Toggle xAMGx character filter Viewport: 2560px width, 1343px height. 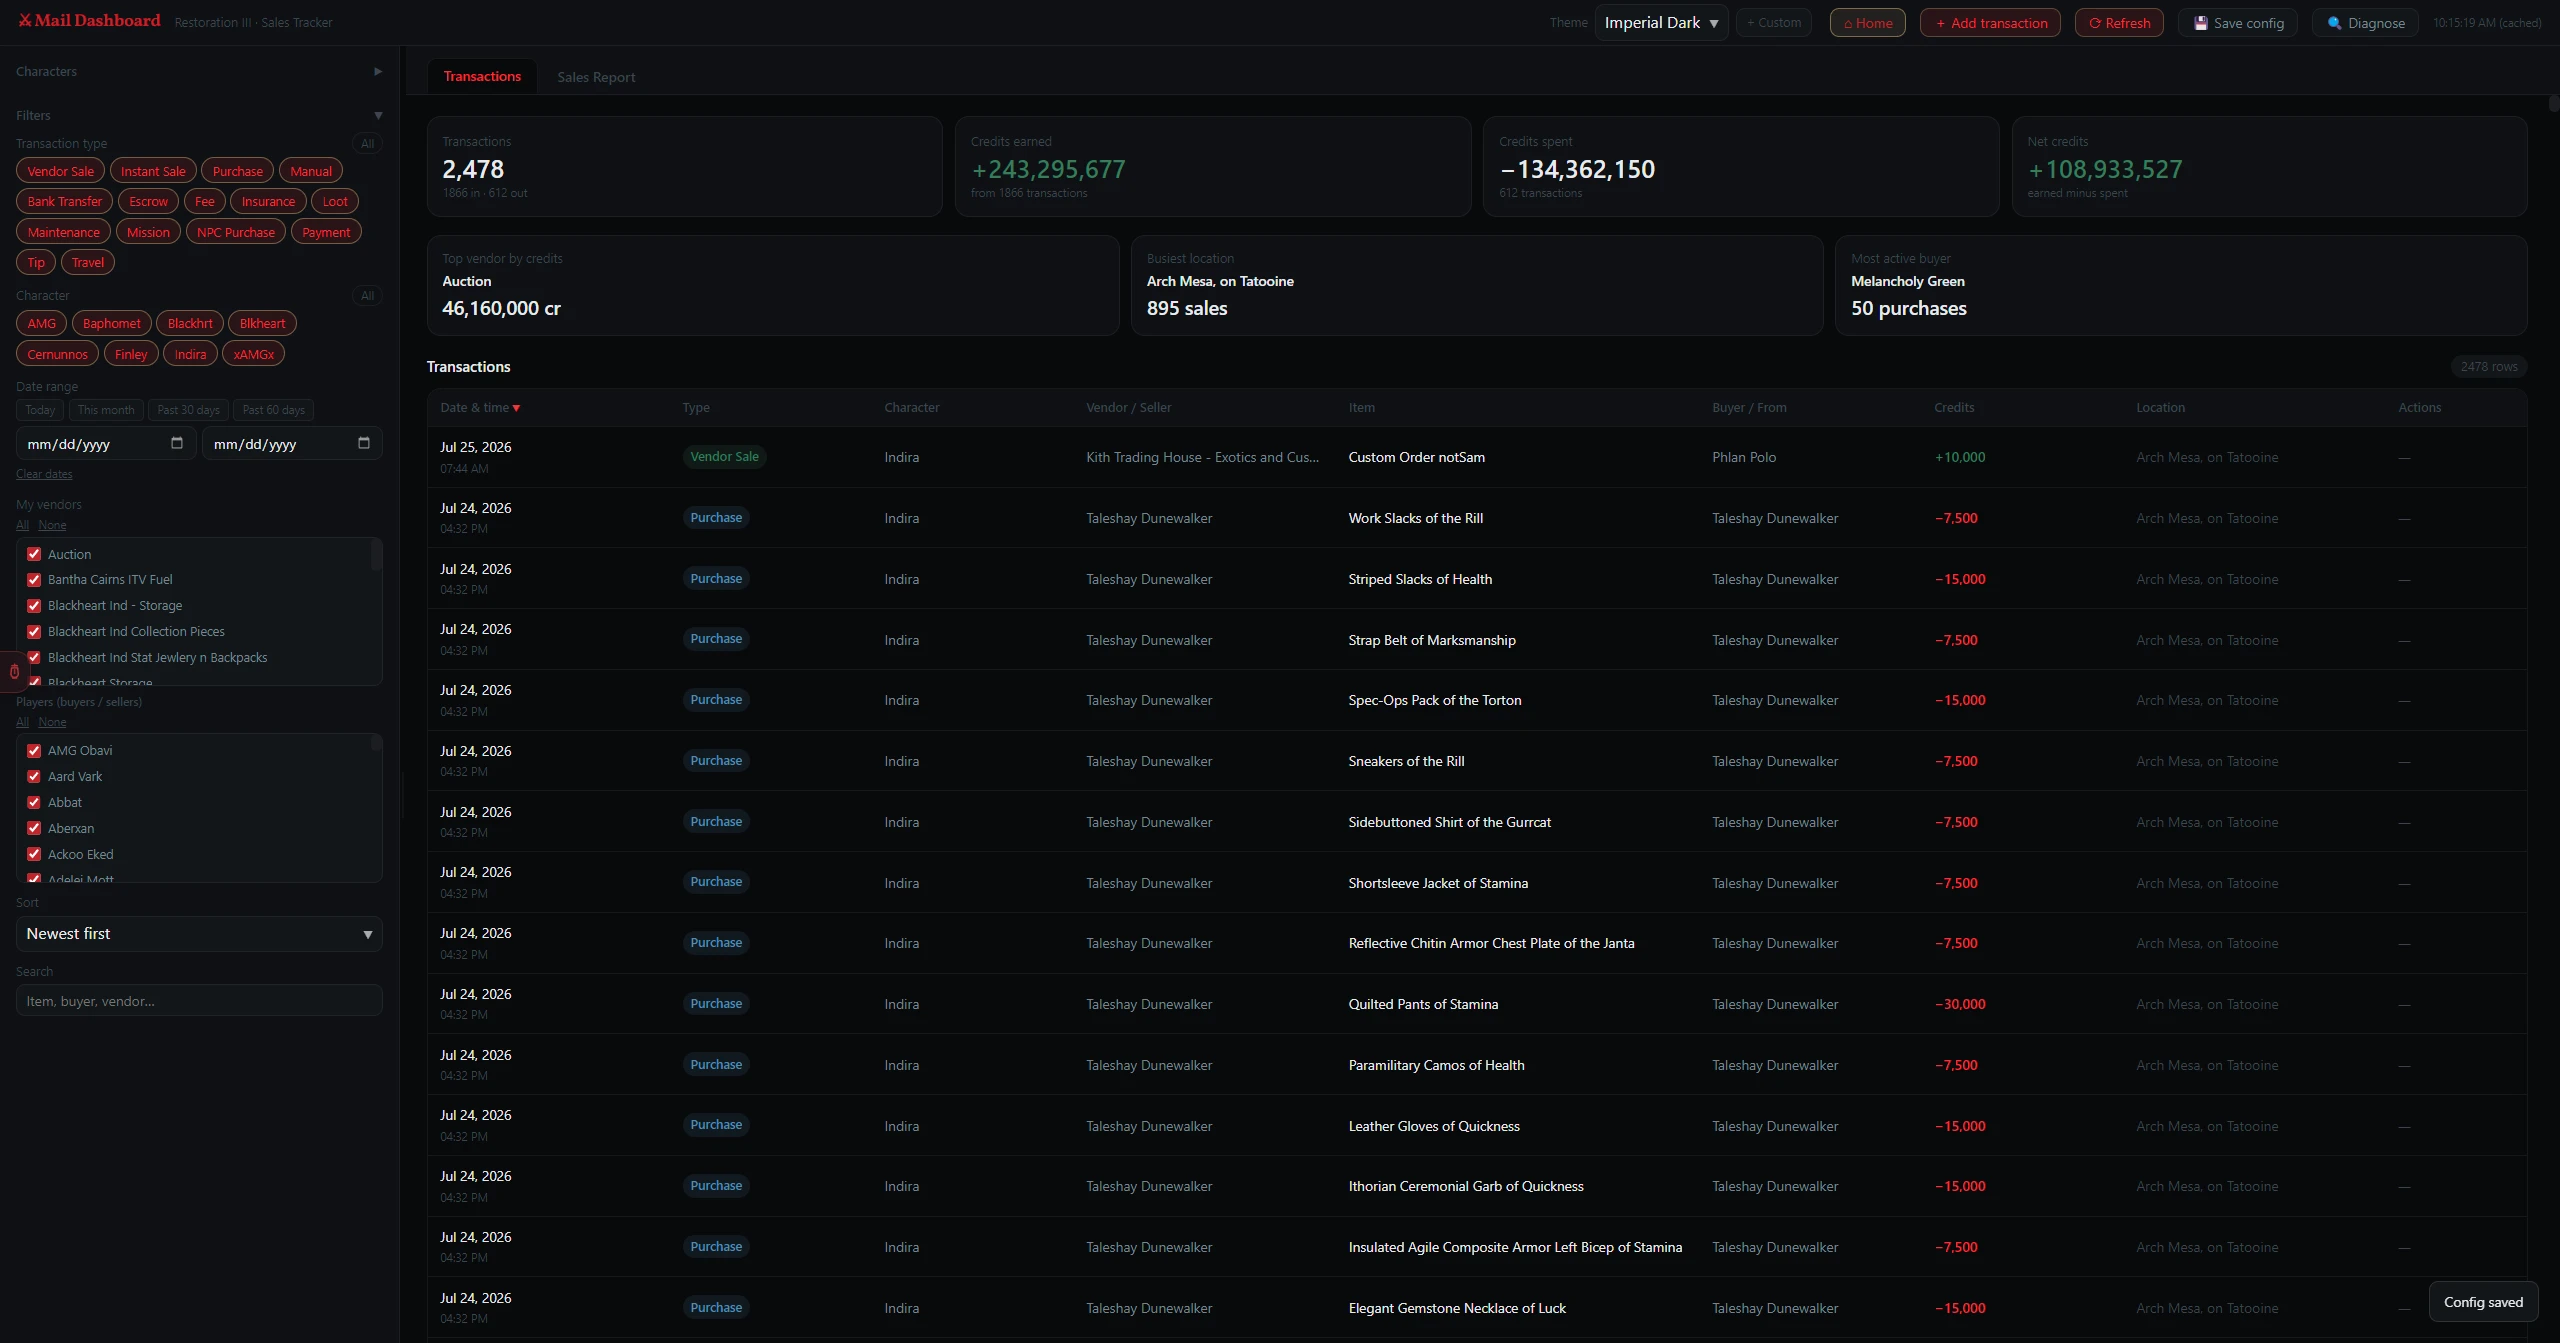click(254, 354)
